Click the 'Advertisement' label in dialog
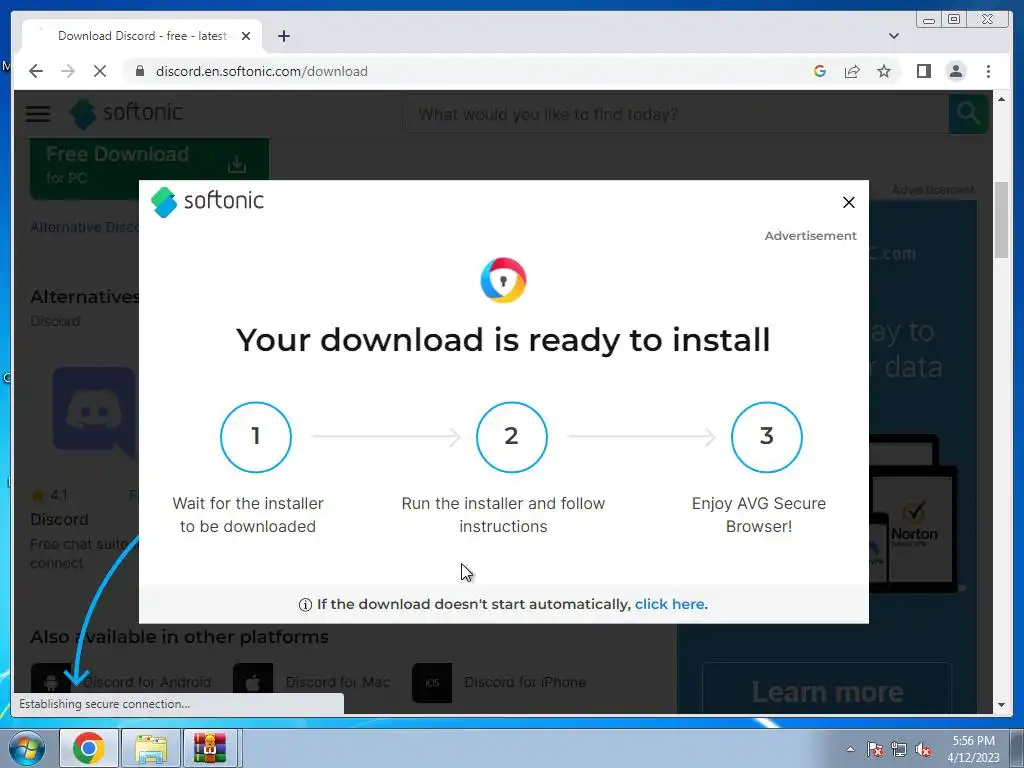Image resolution: width=1024 pixels, height=768 pixels. click(x=810, y=236)
